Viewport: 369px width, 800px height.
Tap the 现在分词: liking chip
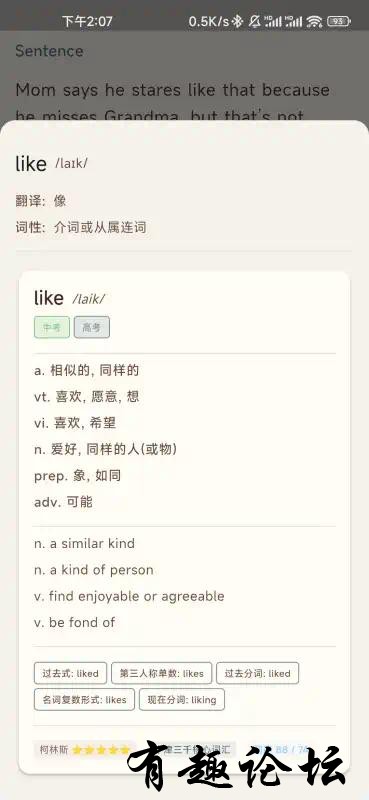[182, 699]
